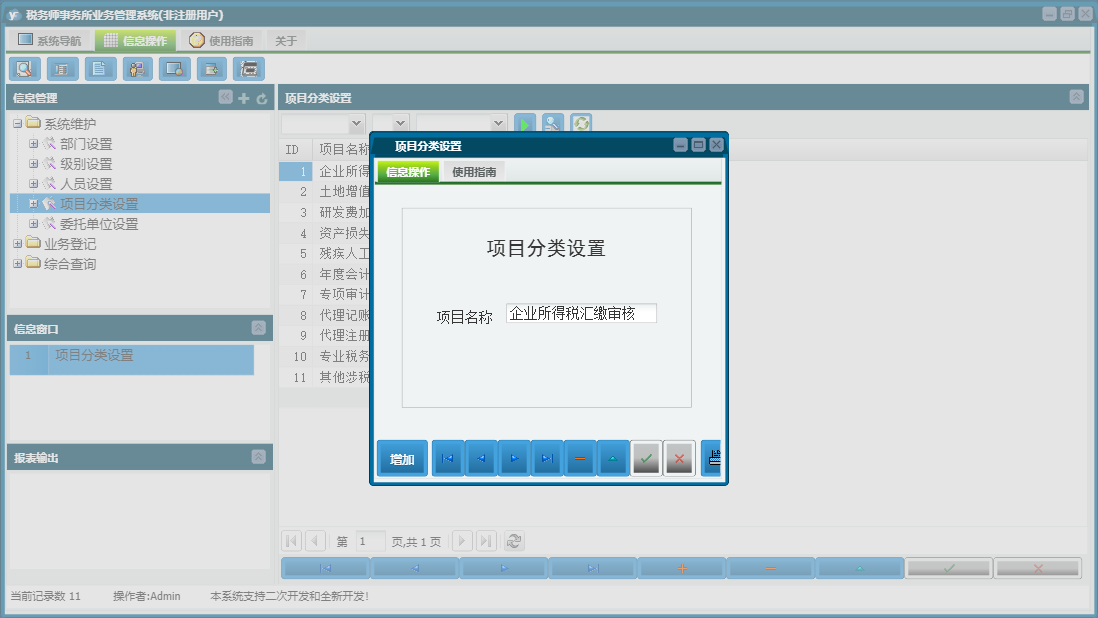The width and height of the screenshot is (1098, 618).
Task: Click the green play button in filter bar
Action: pyautogui.click(x=524, y=124)
